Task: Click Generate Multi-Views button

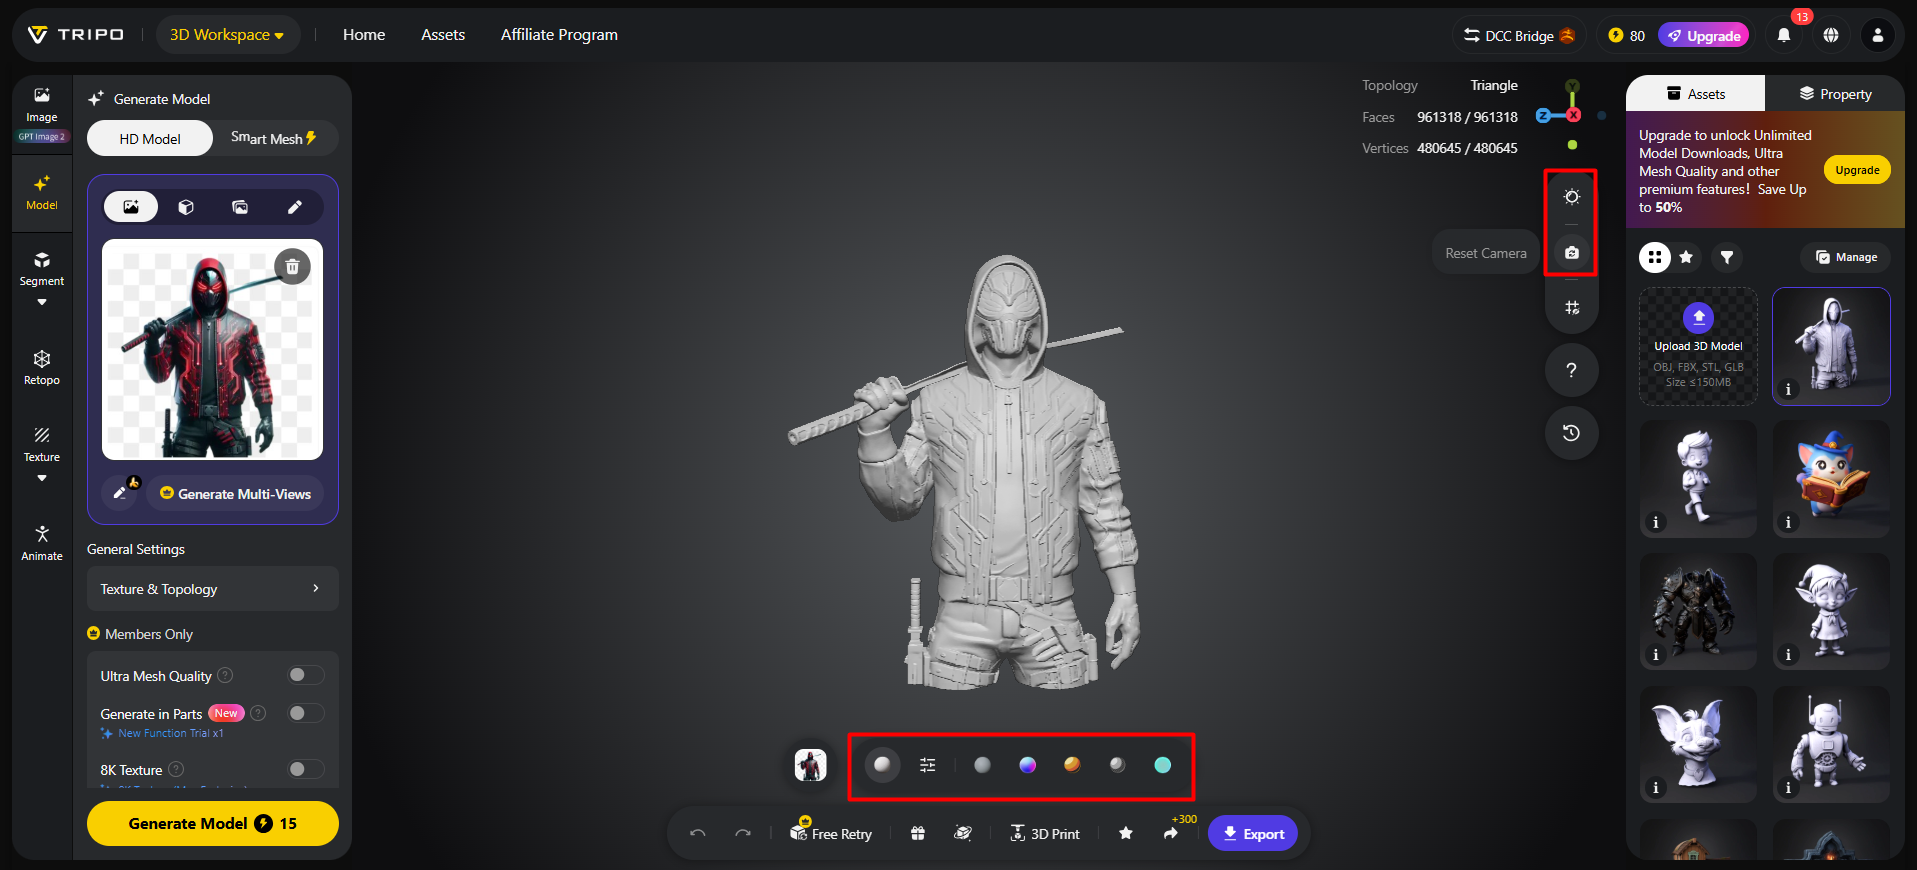Action: [x=236, y=493]
